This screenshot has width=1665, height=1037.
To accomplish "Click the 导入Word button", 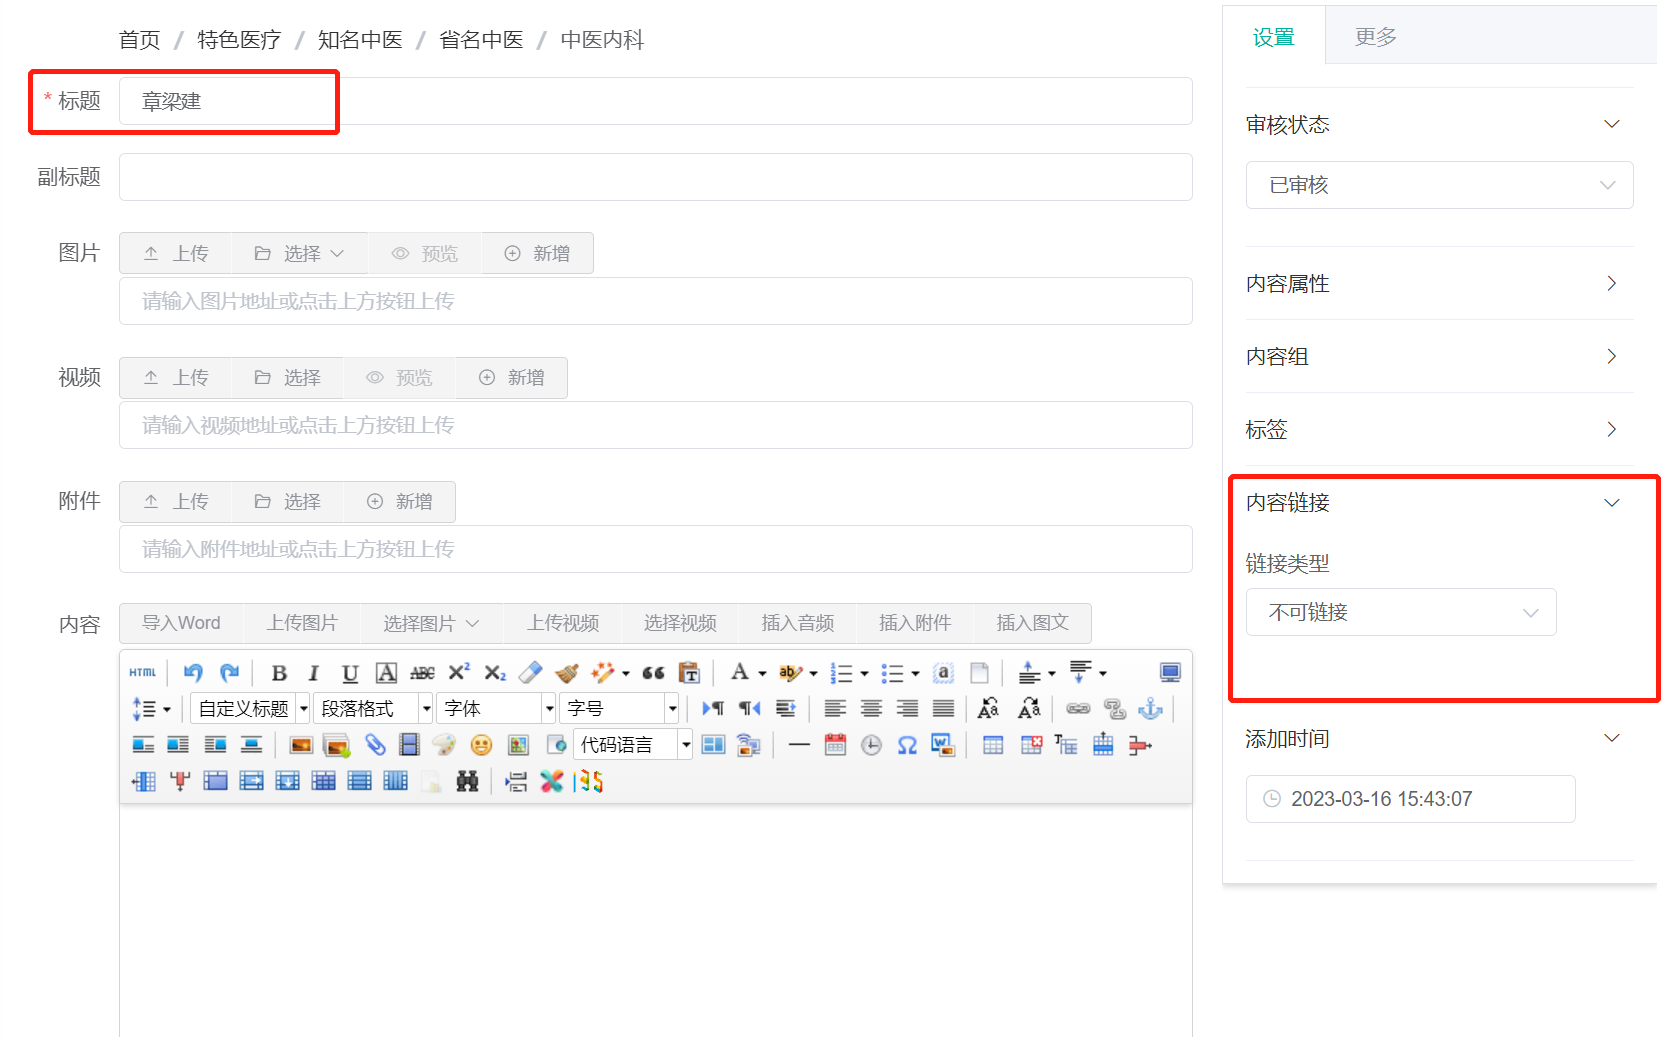I will [181, 622].
